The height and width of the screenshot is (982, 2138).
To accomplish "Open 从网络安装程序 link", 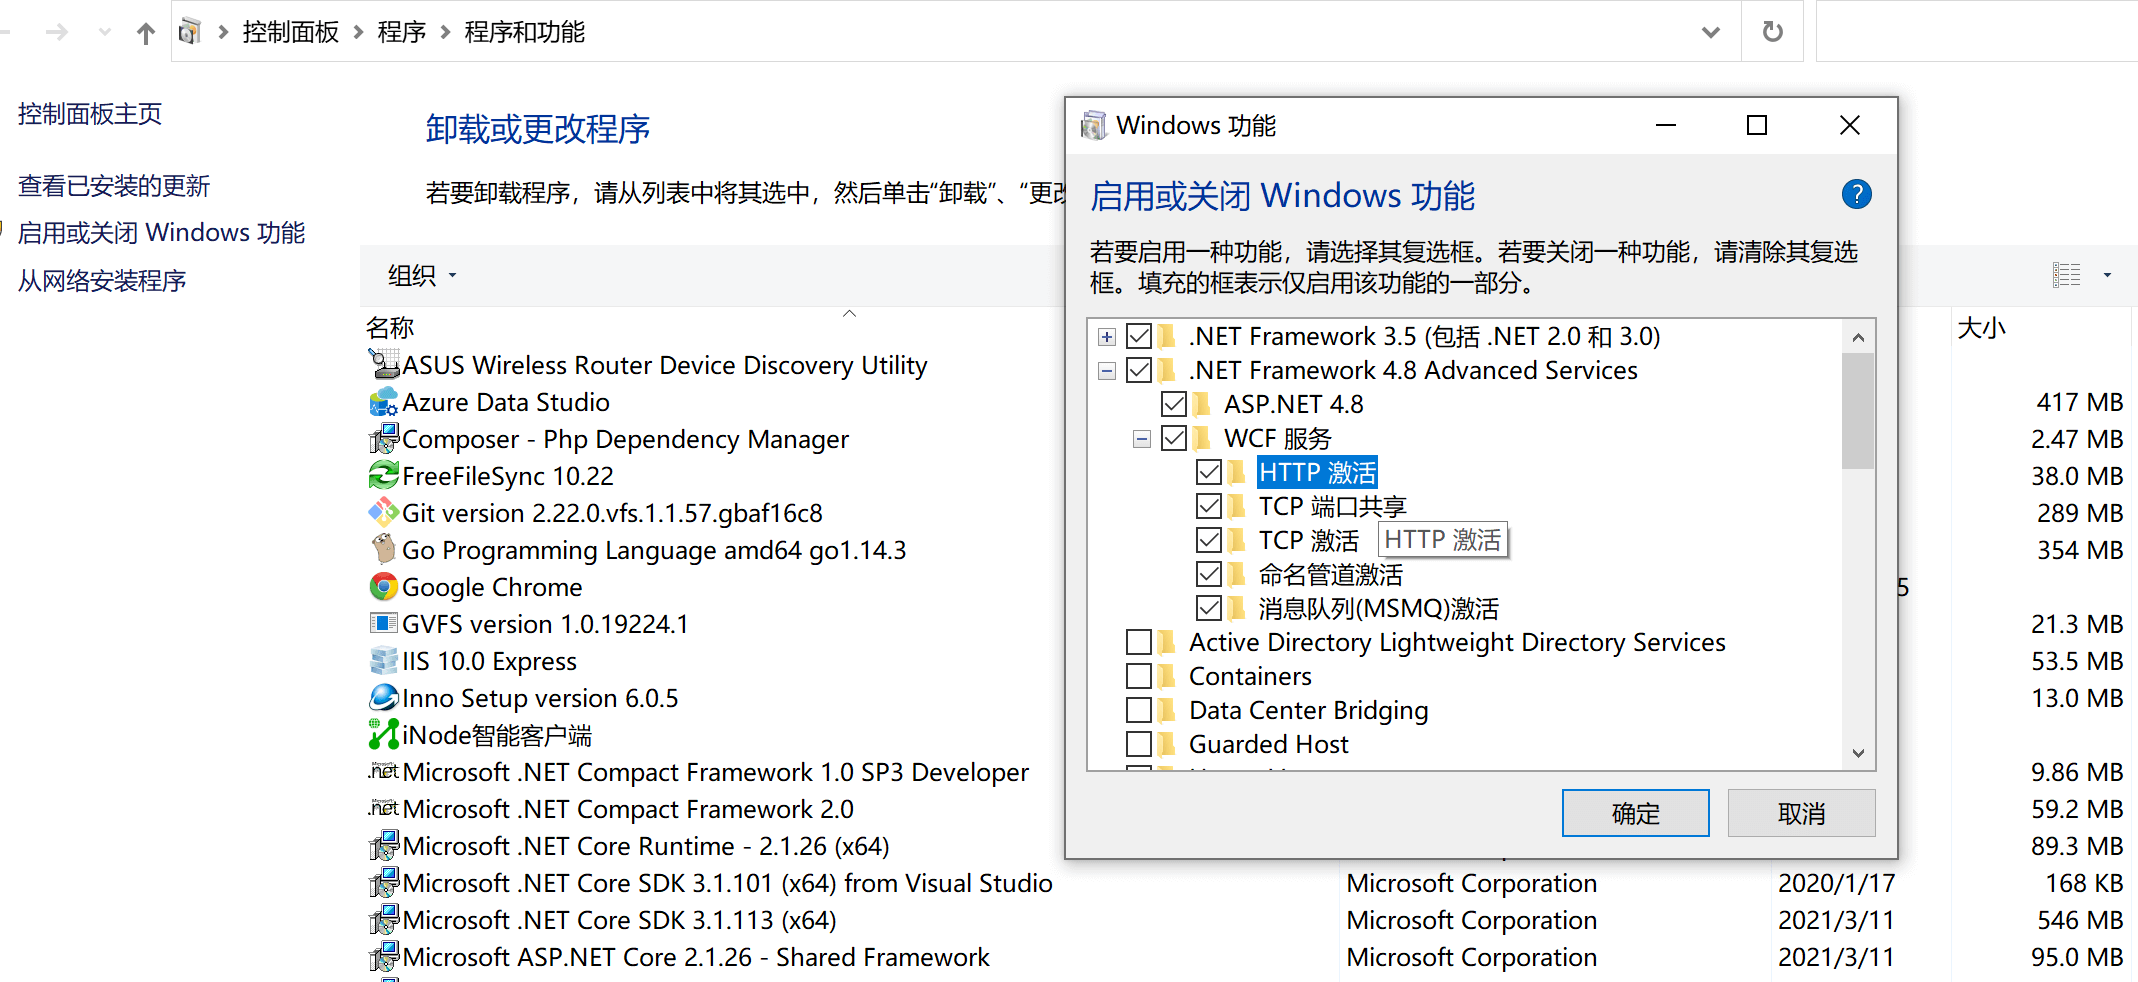I will pyautogui.click(x=102, y=281).
